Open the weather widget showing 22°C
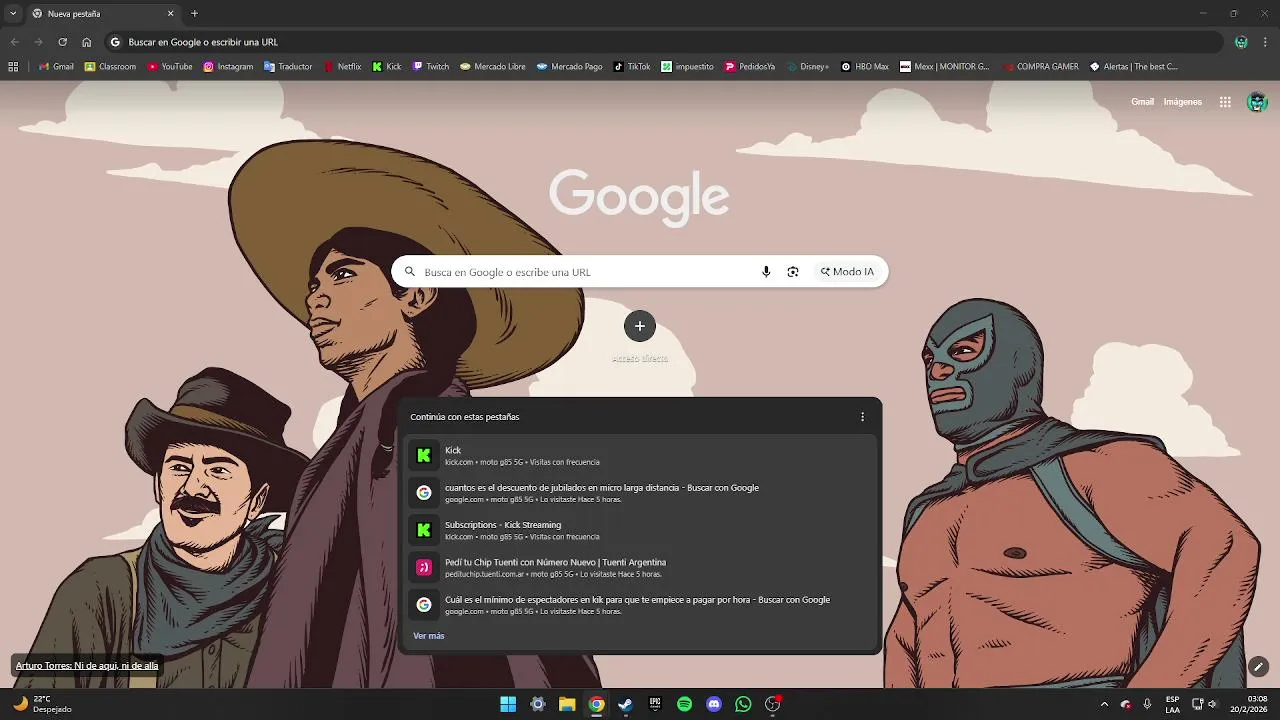Image resolution: width=1280 pixels, height=720 pixels. click(42, 704)
